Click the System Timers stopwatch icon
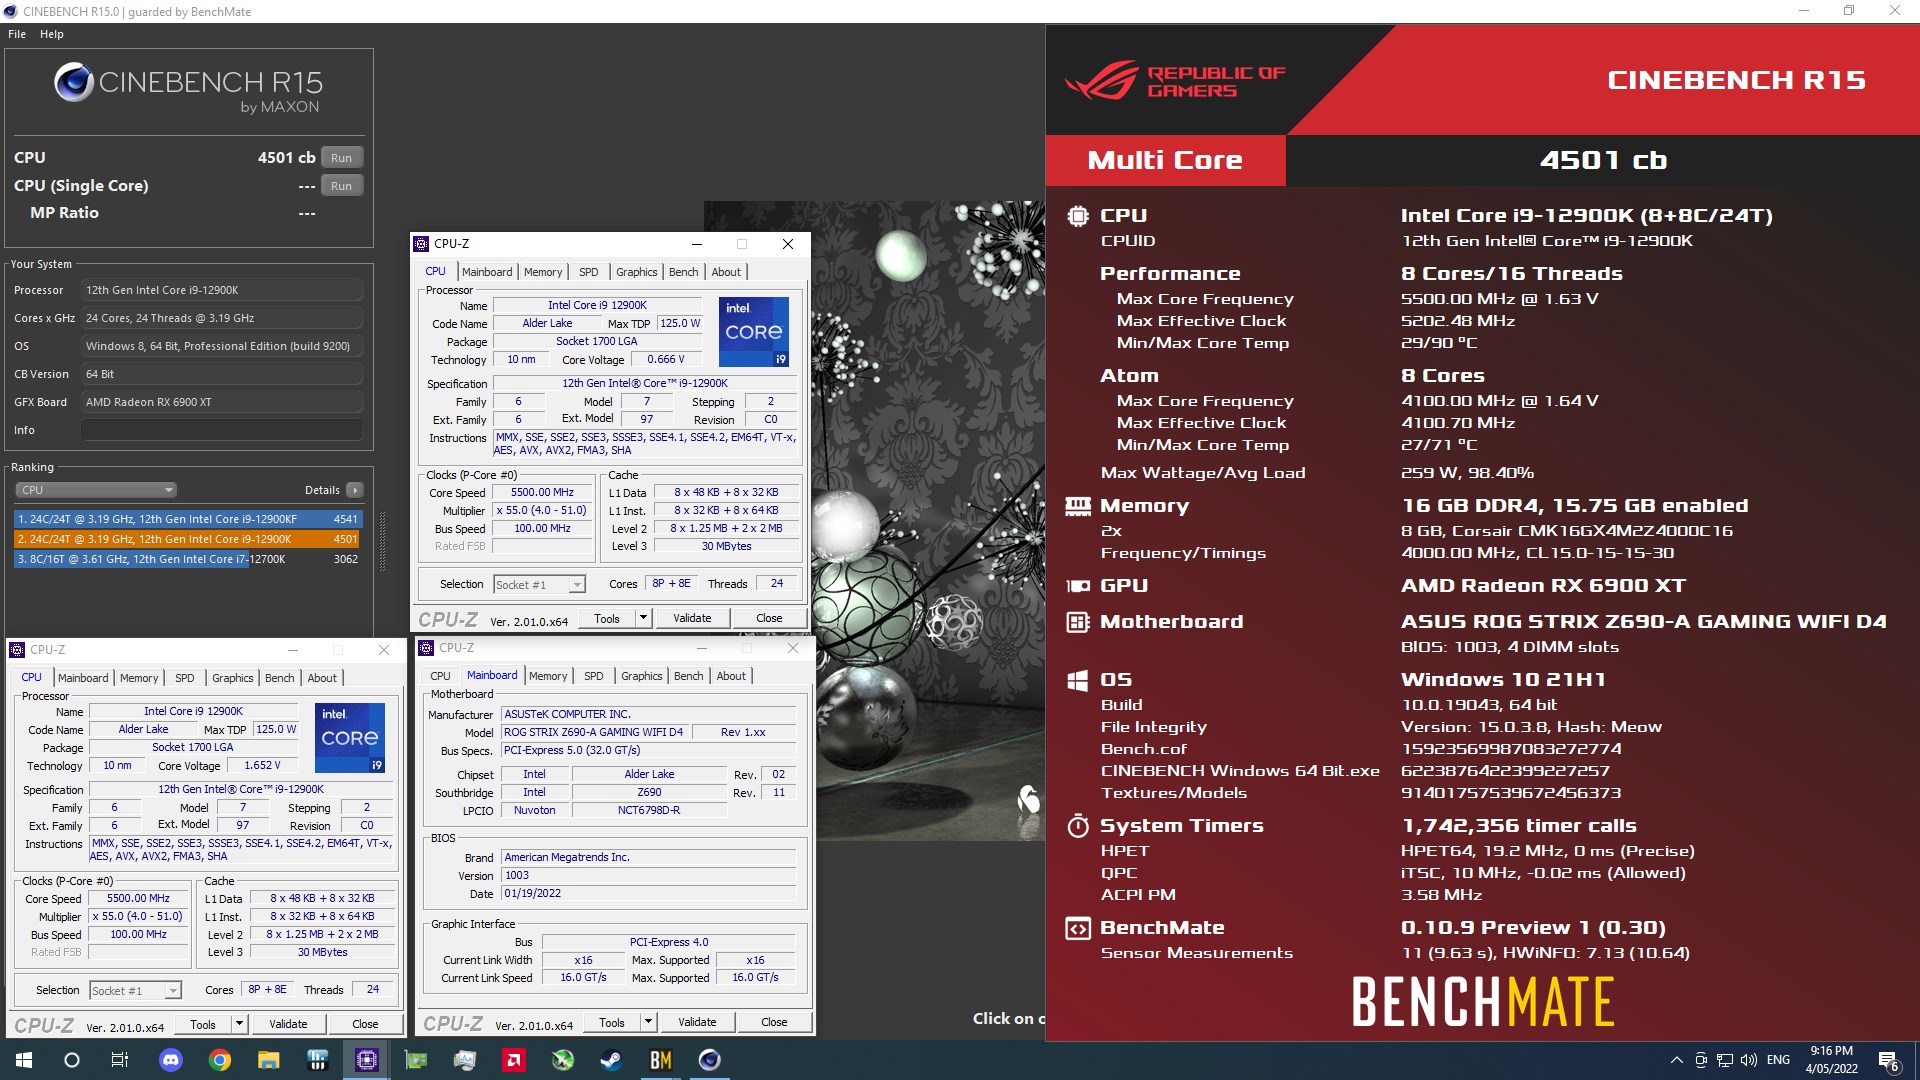The width and height of the screenshot is (1920, 1080). point(1078,826)
